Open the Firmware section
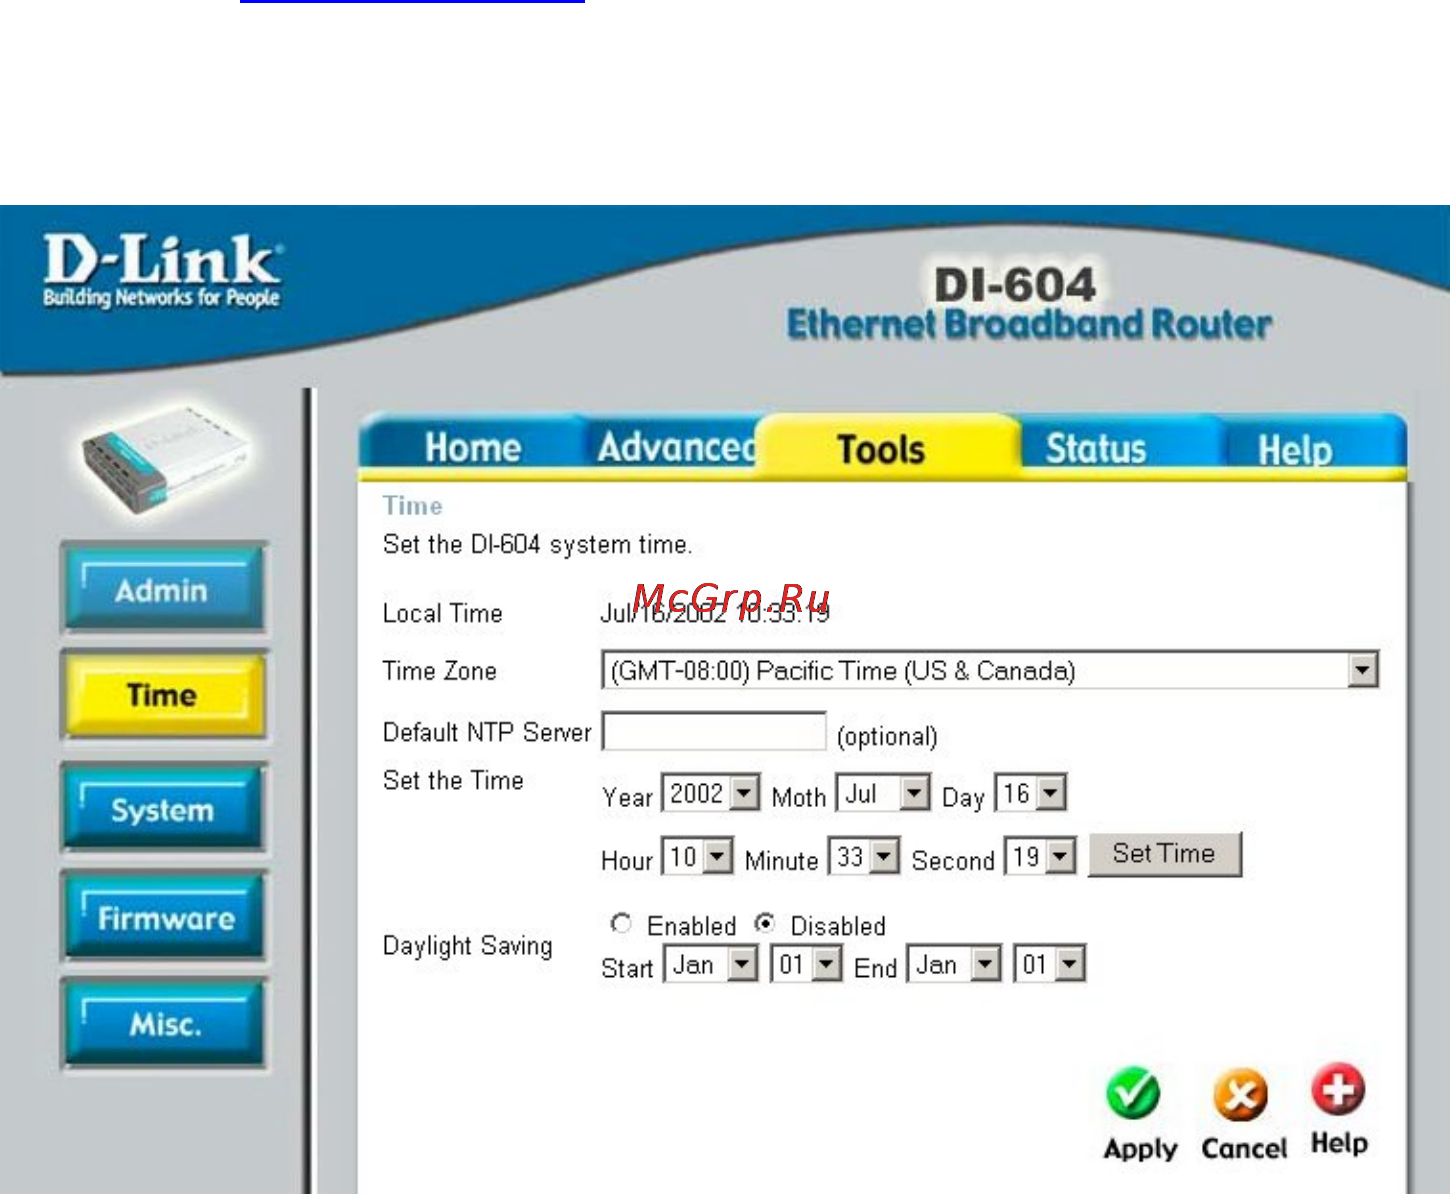Viewport: 1450px width, 1194px height. [163, 917]
